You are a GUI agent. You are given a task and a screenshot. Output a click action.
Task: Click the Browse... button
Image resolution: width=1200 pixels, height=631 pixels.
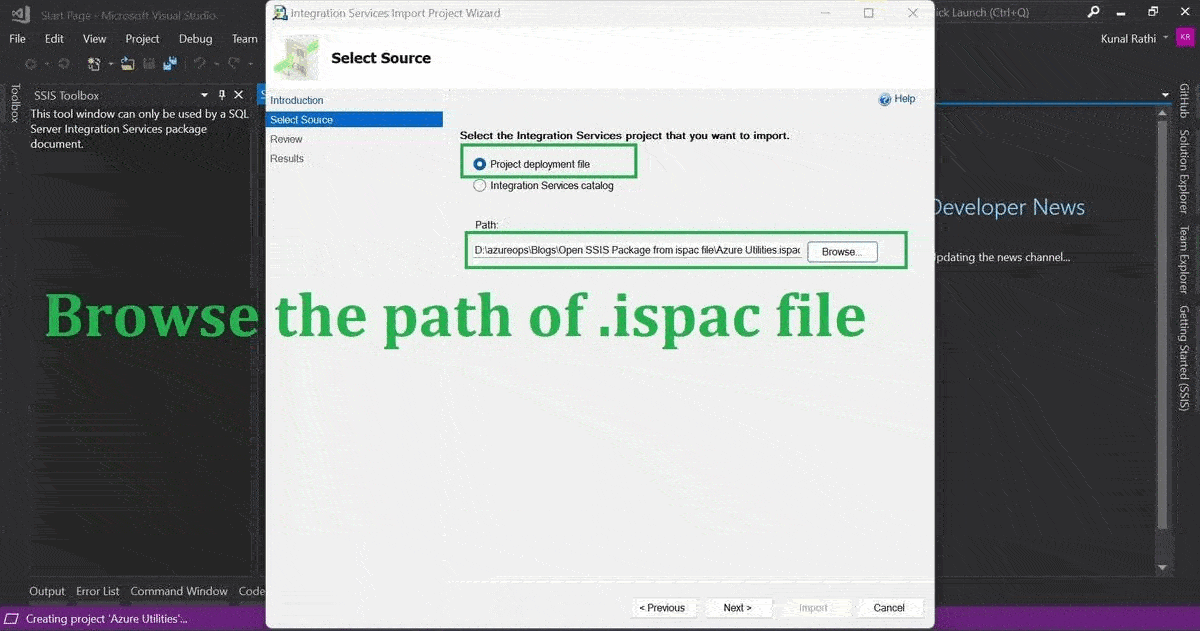(841, 251)
